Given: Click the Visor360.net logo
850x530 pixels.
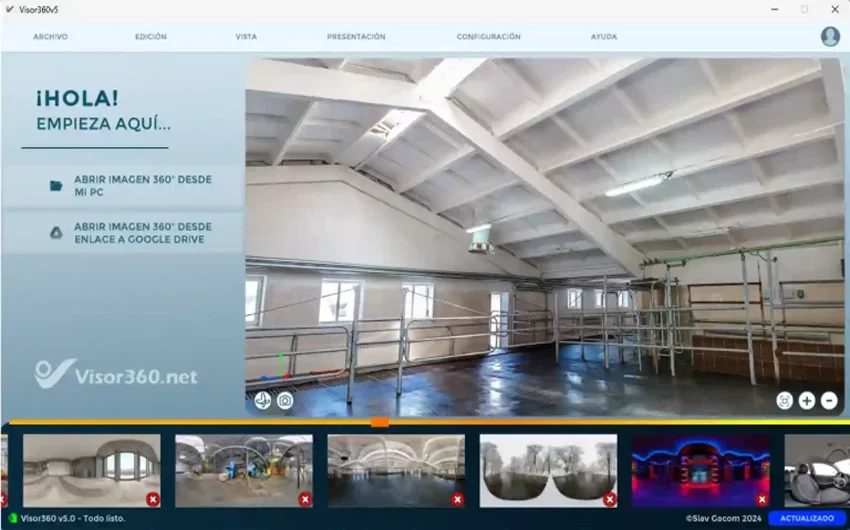Looking at the screenshot, I should pyautogui.click(x=115, y=374).
